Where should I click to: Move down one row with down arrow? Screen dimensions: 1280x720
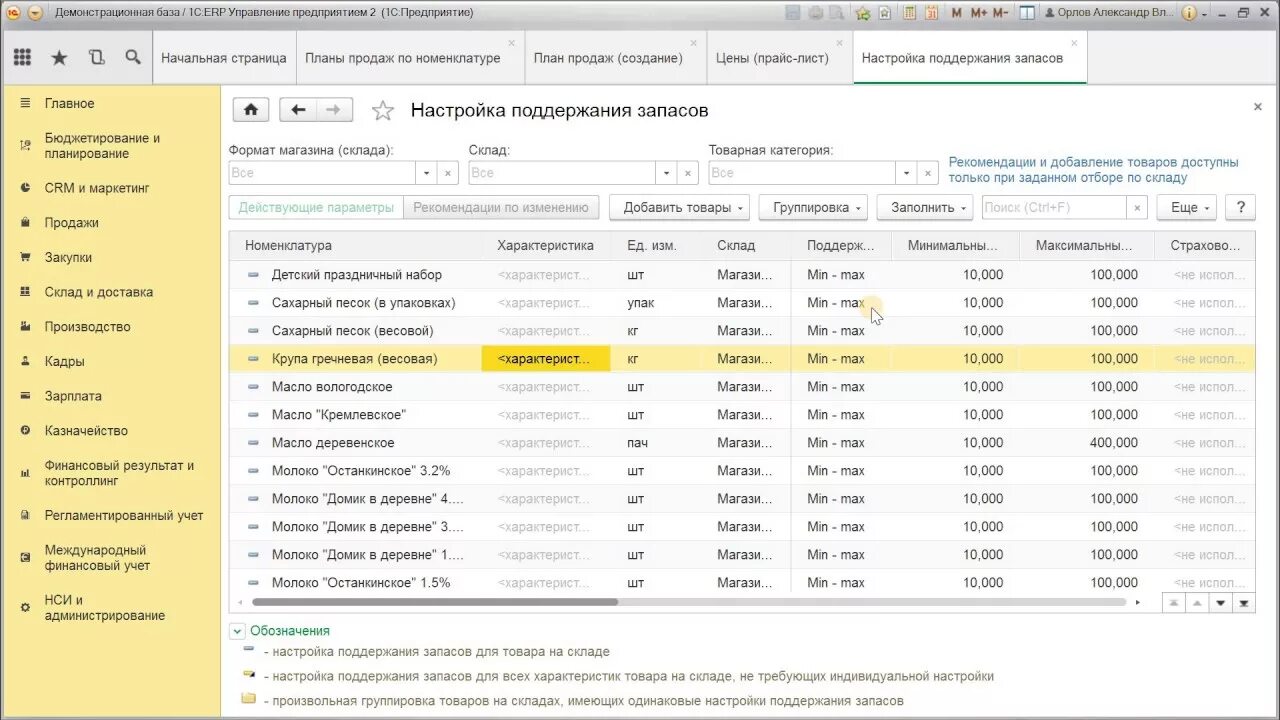point(1220,602)
